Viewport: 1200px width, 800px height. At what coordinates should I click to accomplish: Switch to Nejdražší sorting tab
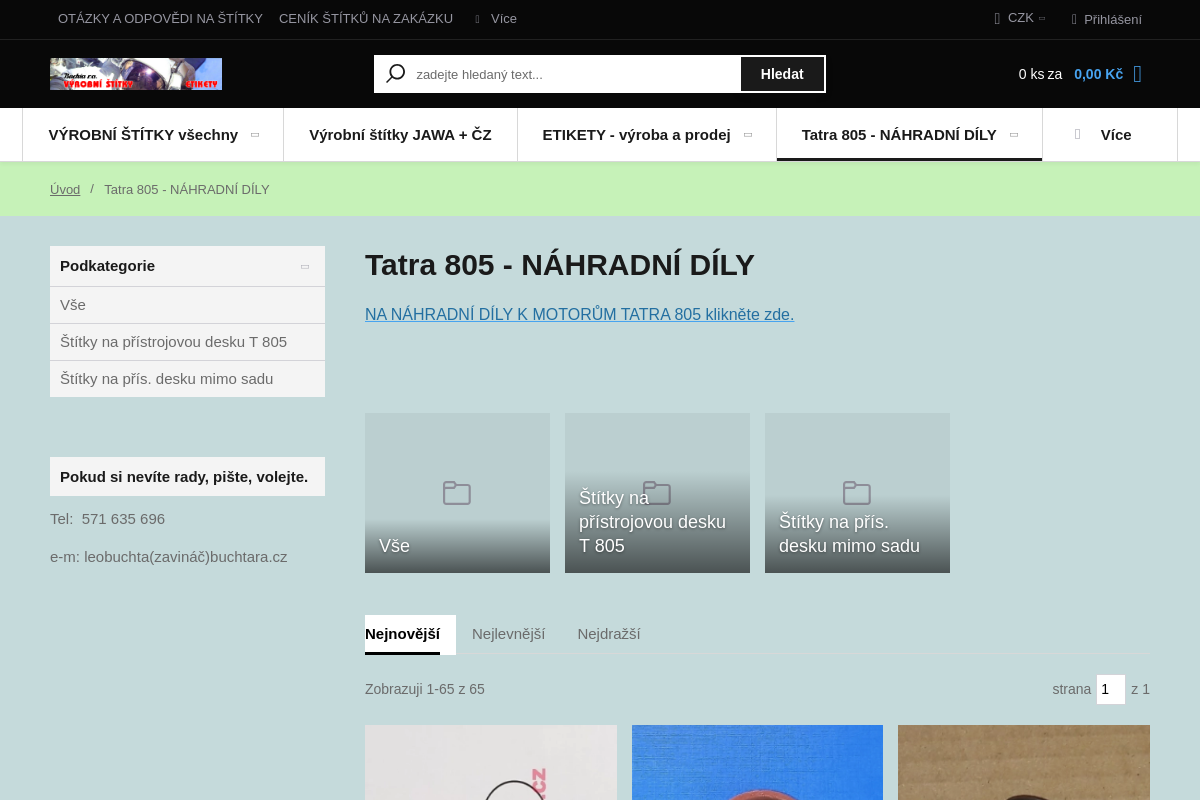click(609, 634)
